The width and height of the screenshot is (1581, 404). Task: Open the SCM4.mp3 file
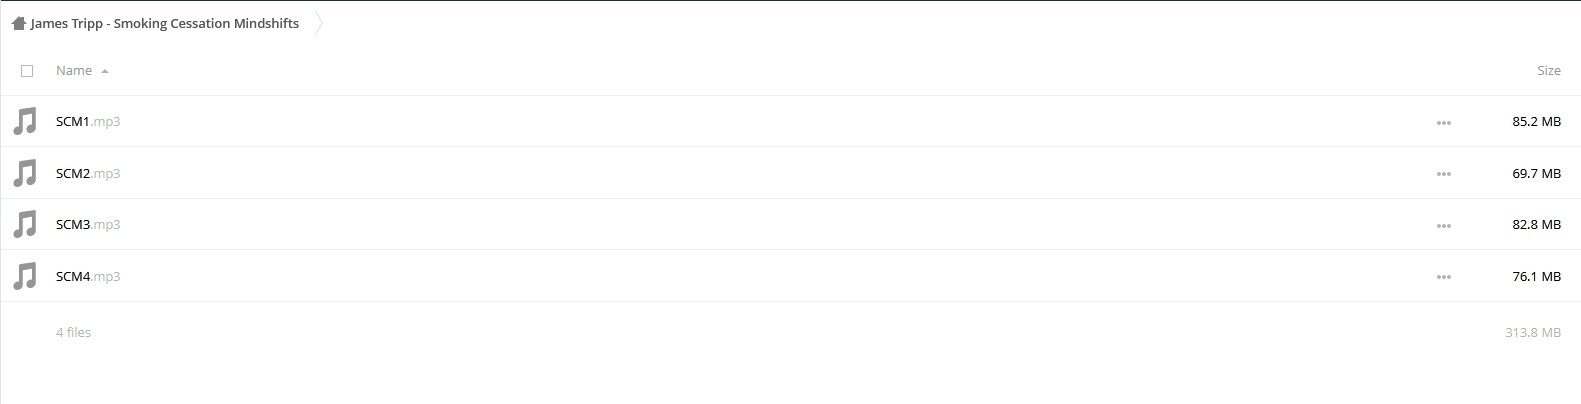coord(88,276)
